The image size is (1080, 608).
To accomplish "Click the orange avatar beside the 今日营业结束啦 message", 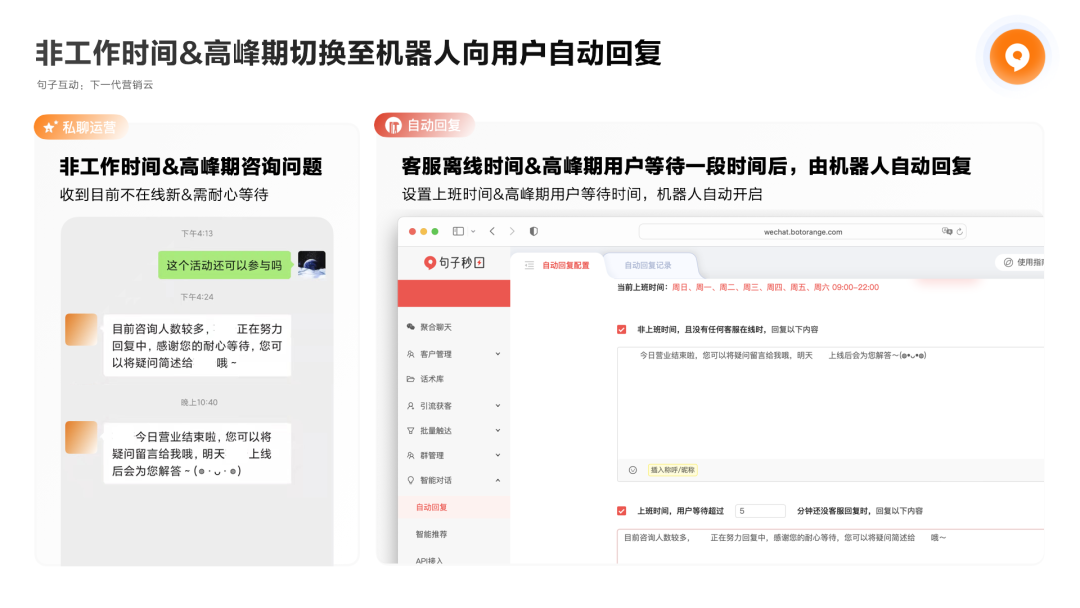I will pyautogui.click(x=81, y=437).
